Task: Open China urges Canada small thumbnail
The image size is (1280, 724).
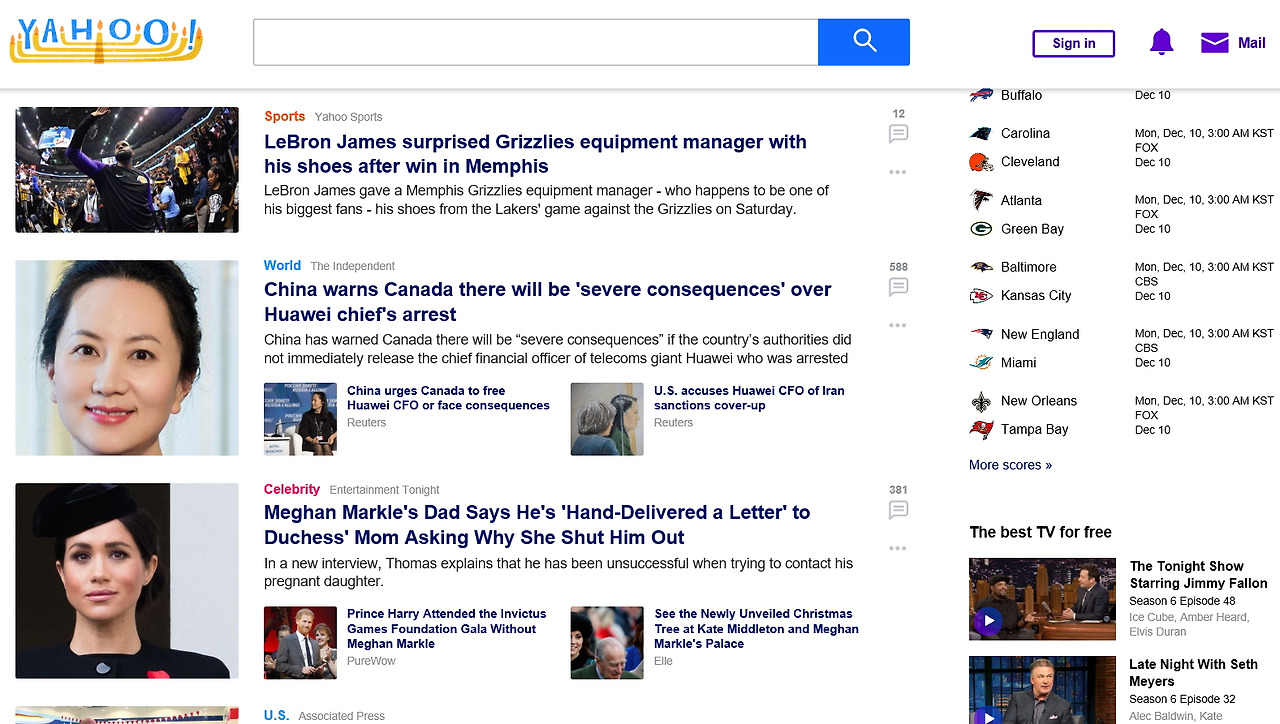Action: pyautogui.click(x=300, y=419)
